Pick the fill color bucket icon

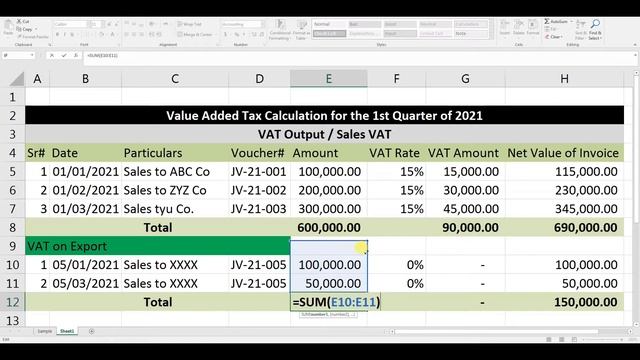[101, 34]
